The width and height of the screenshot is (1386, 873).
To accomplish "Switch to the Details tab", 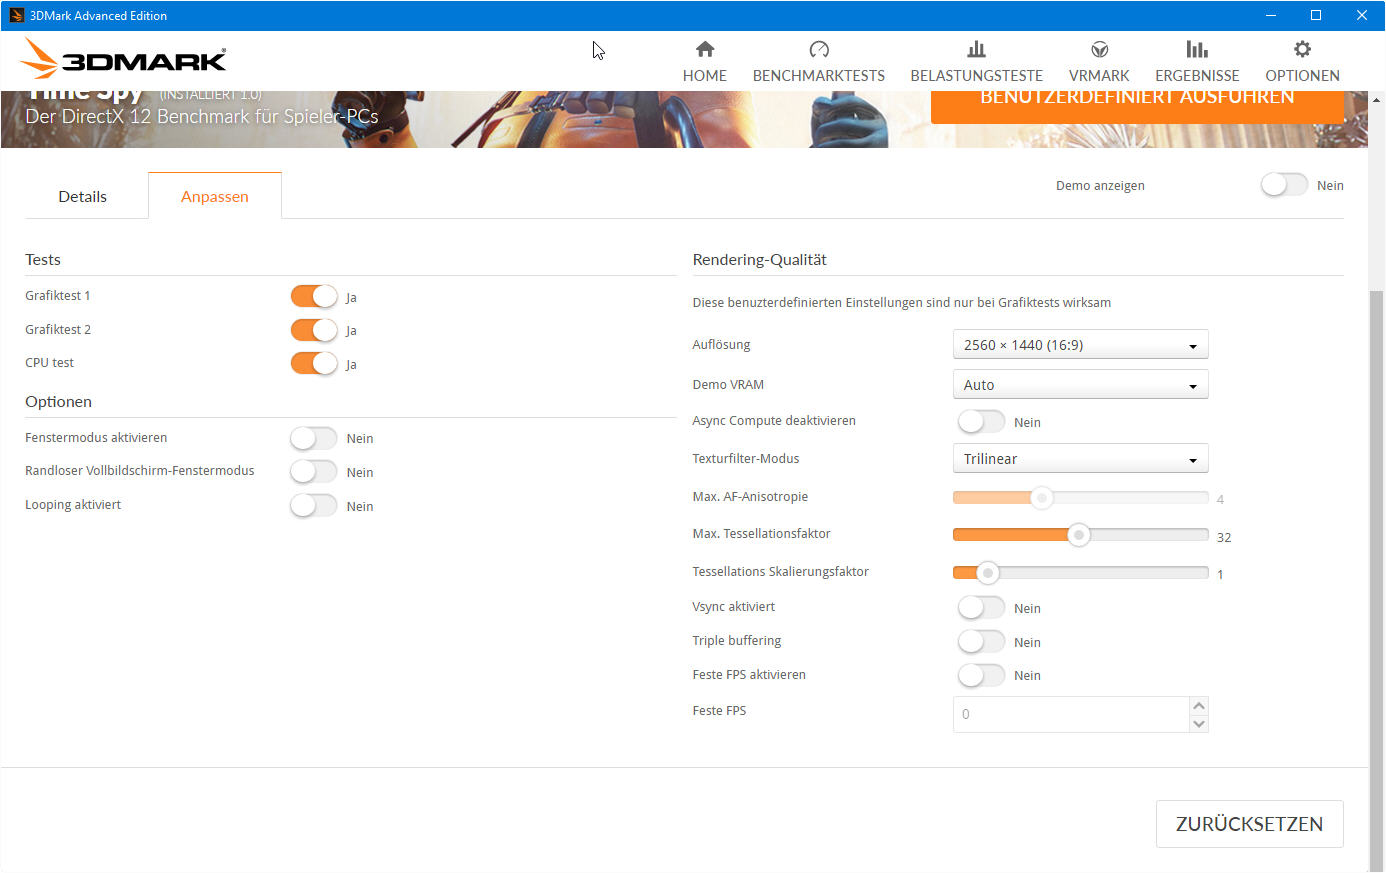I will (x=83, y=196).
